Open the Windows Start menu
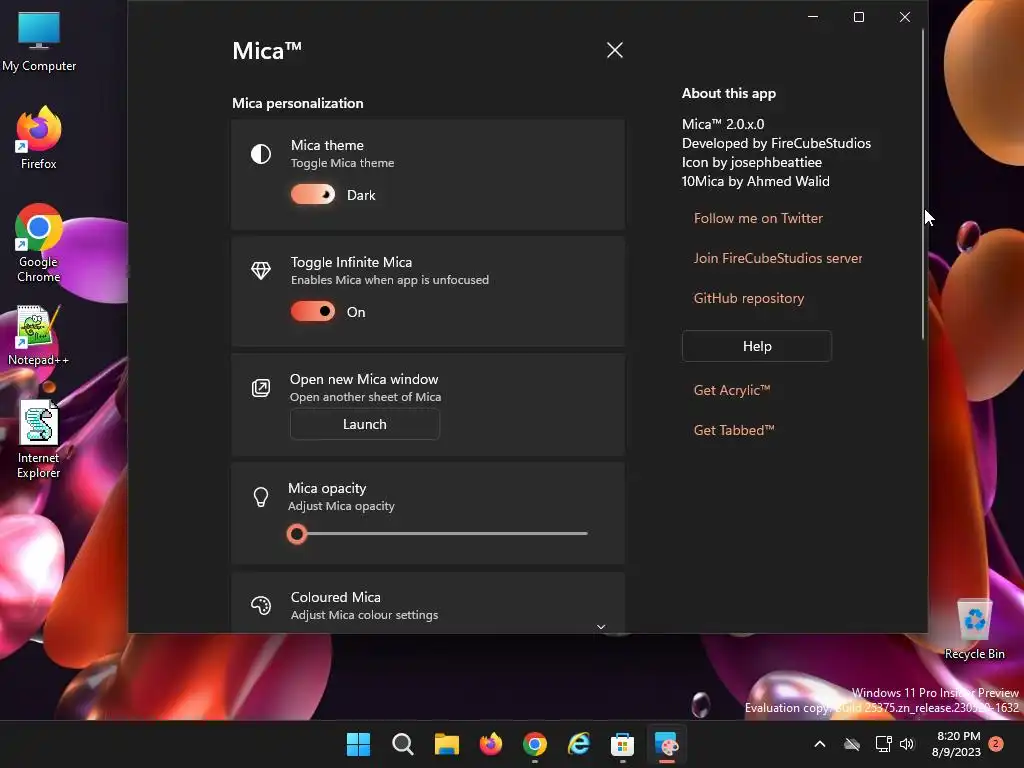Screen dimensions: 1024x768 point(358,744)
